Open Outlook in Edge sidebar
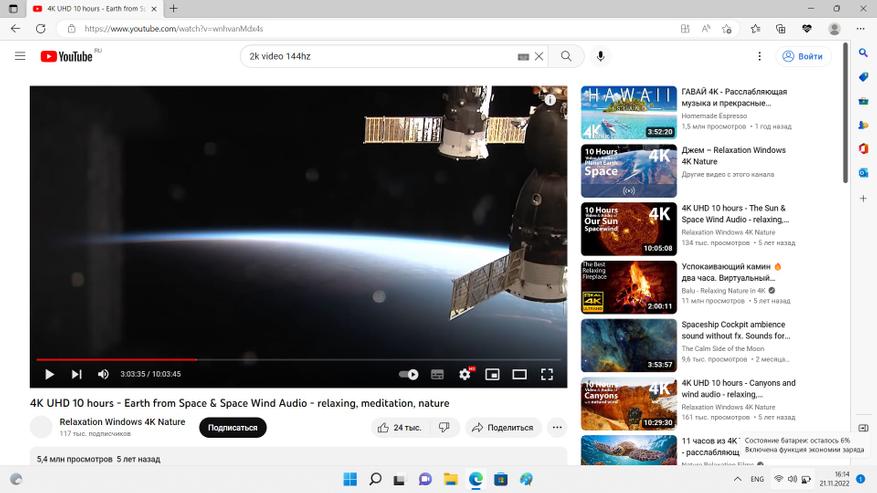 click(864, 173)
